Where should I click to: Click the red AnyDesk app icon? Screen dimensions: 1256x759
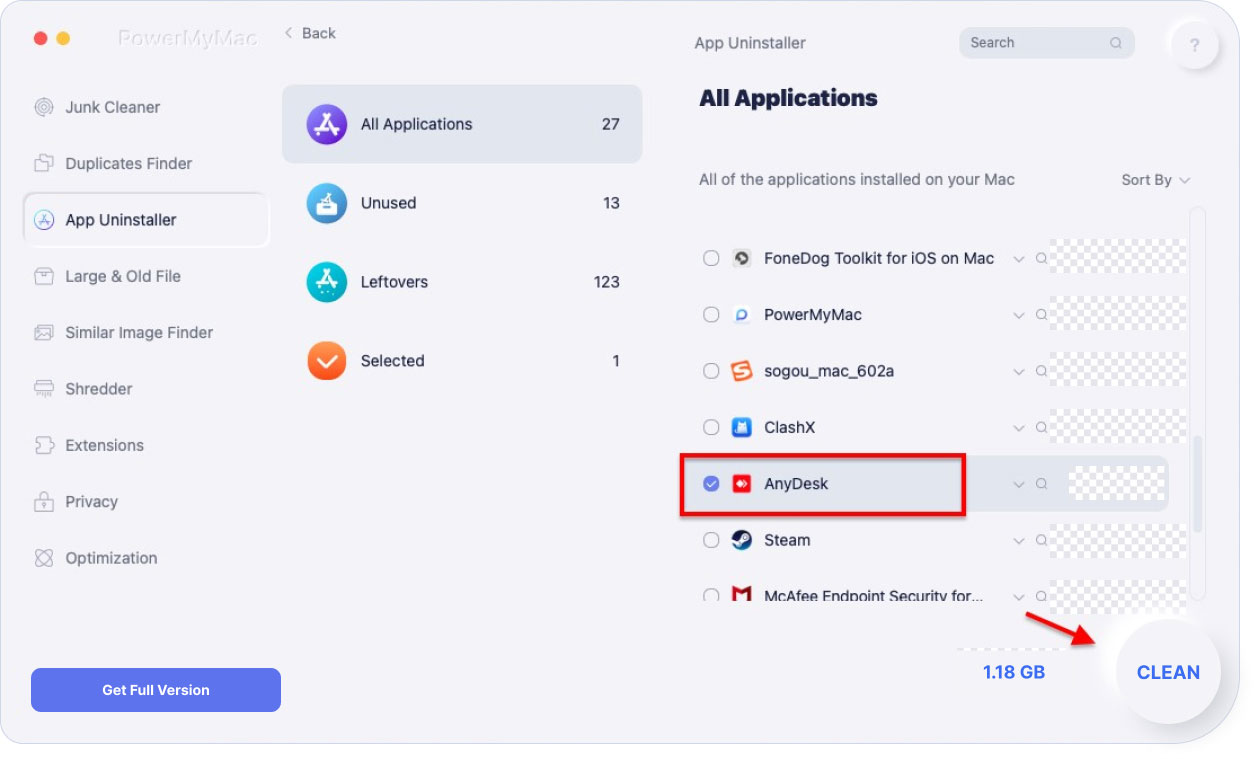(x=741, y=483)
